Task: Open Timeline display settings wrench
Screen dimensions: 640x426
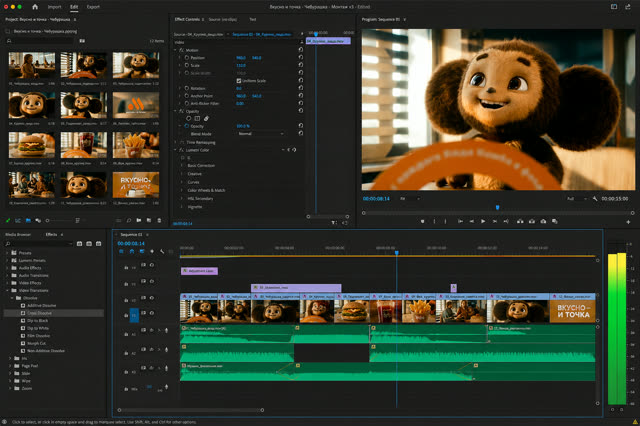Action: click(x=162, y=251)
